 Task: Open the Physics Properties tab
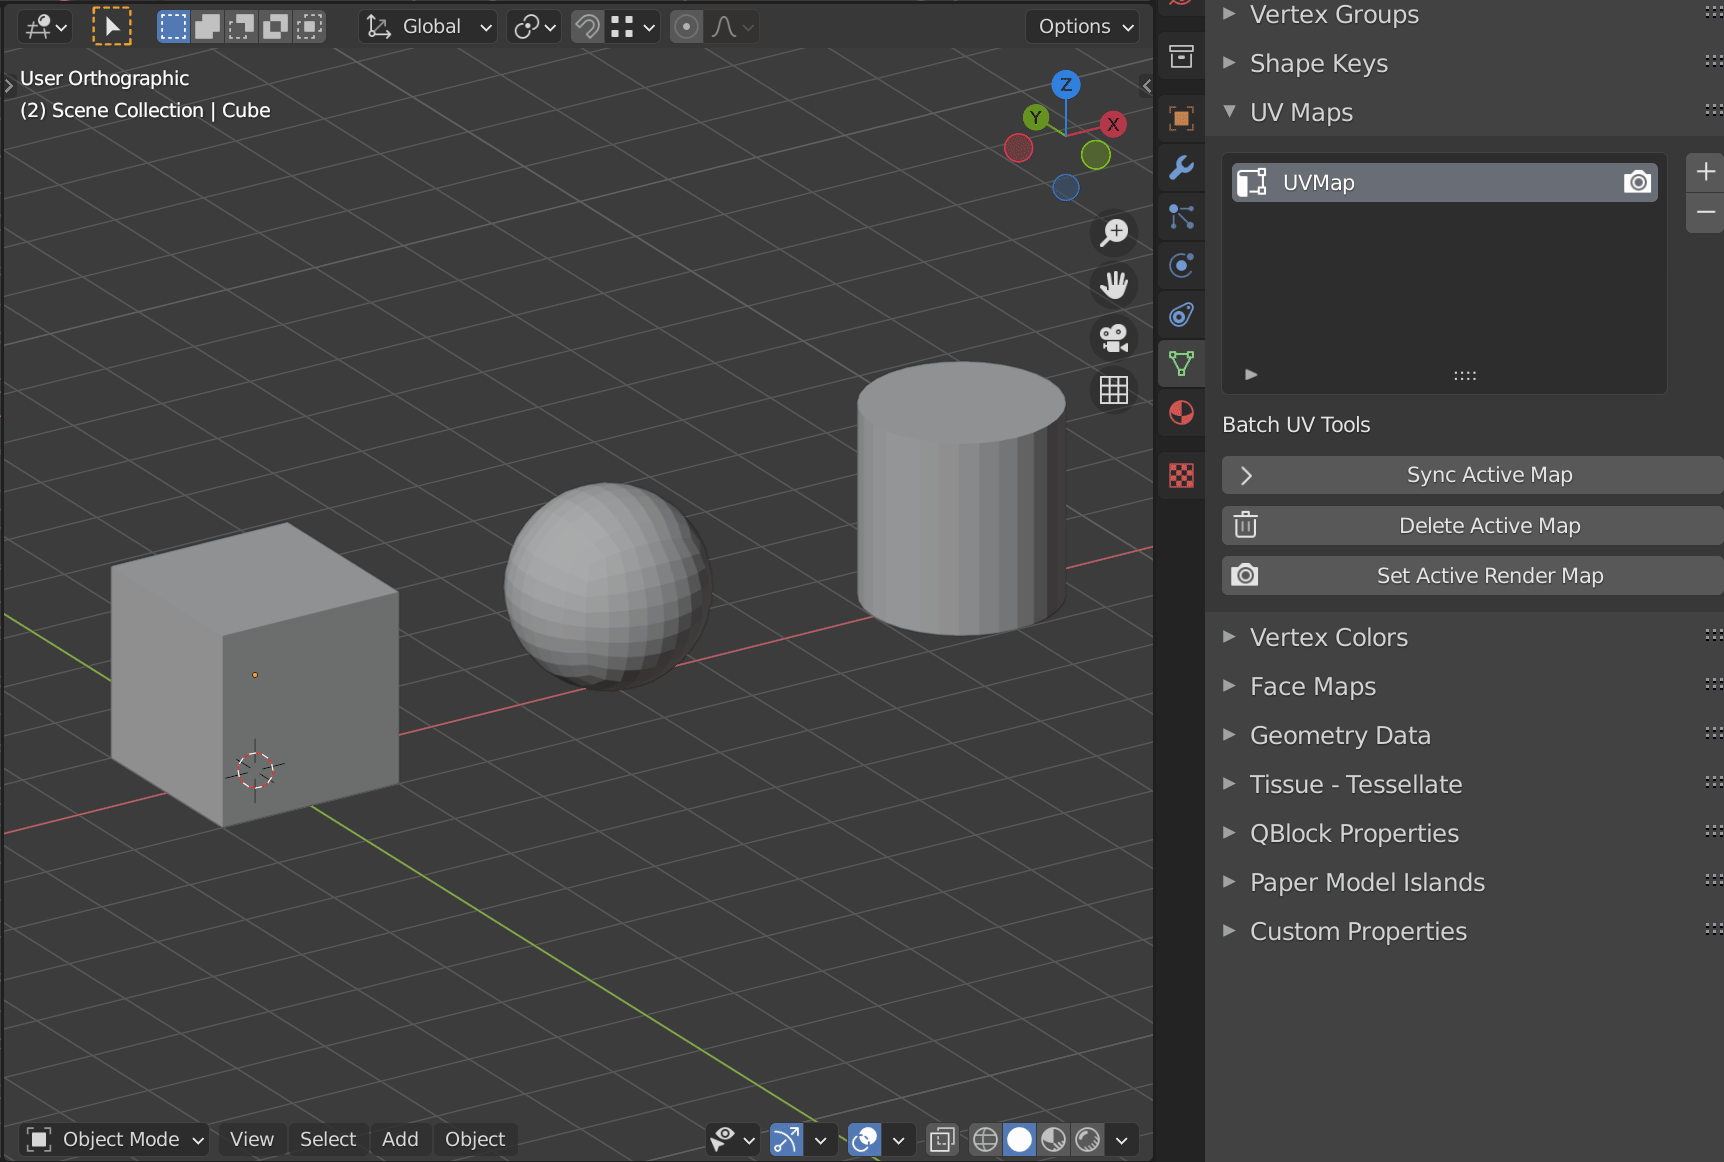click(x=1181, y=265)
